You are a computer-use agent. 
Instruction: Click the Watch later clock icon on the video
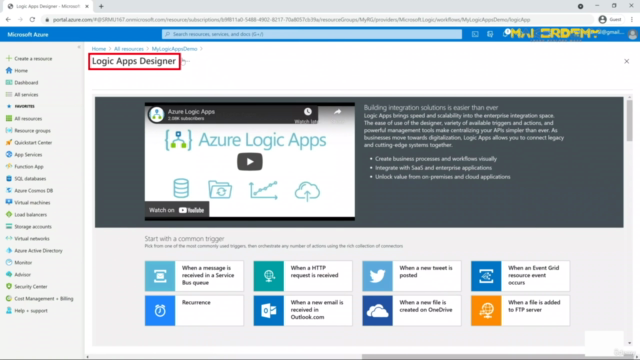coord(308,112)
